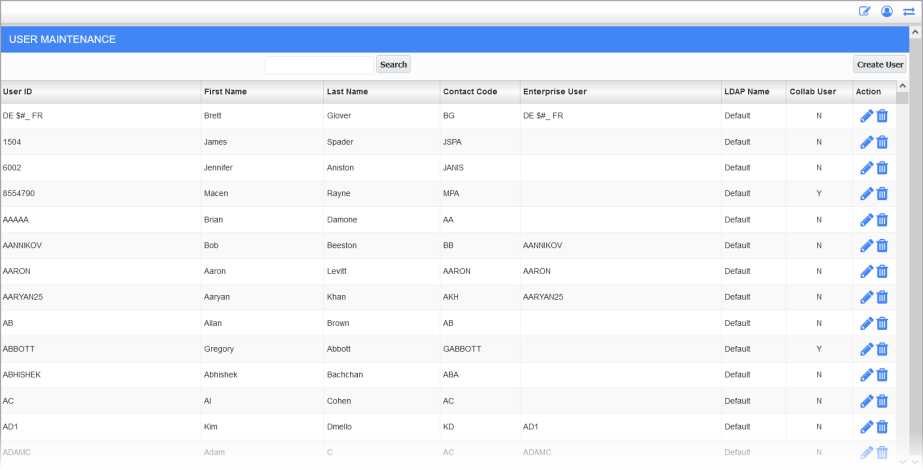The height and width of the screenshot is (470, 923).
Task: Click the Search button
Action: [x=393, y=65]
